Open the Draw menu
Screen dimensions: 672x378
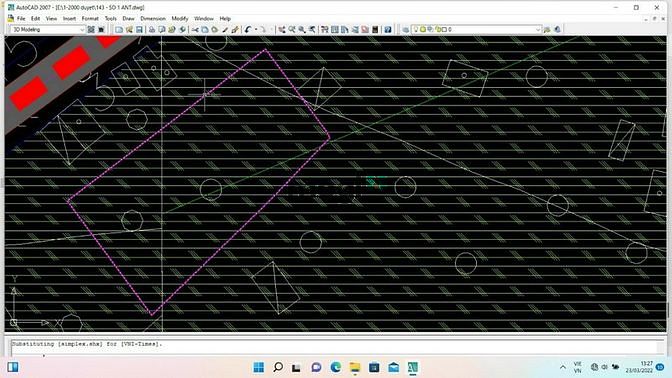128,18
